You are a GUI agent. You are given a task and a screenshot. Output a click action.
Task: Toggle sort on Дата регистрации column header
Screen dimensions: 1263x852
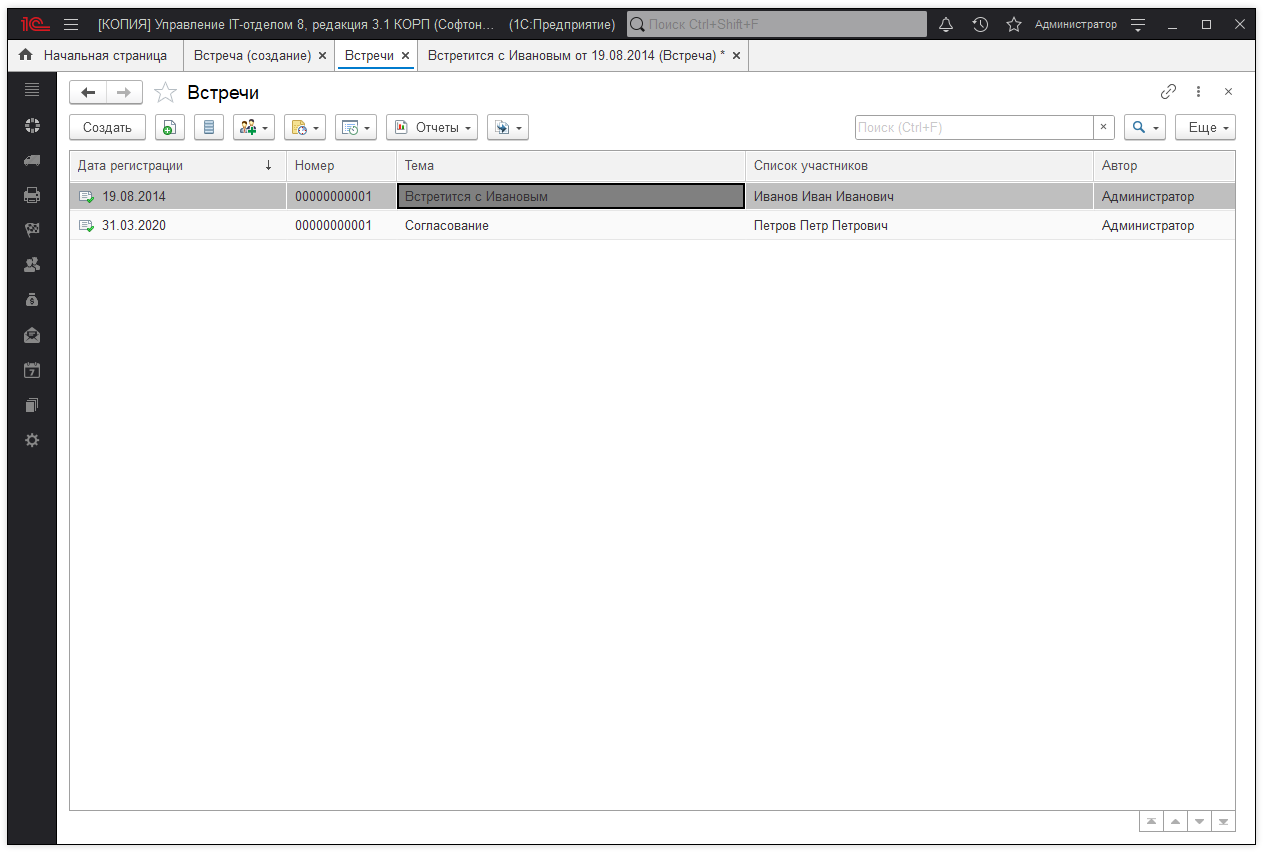point(176,165)
